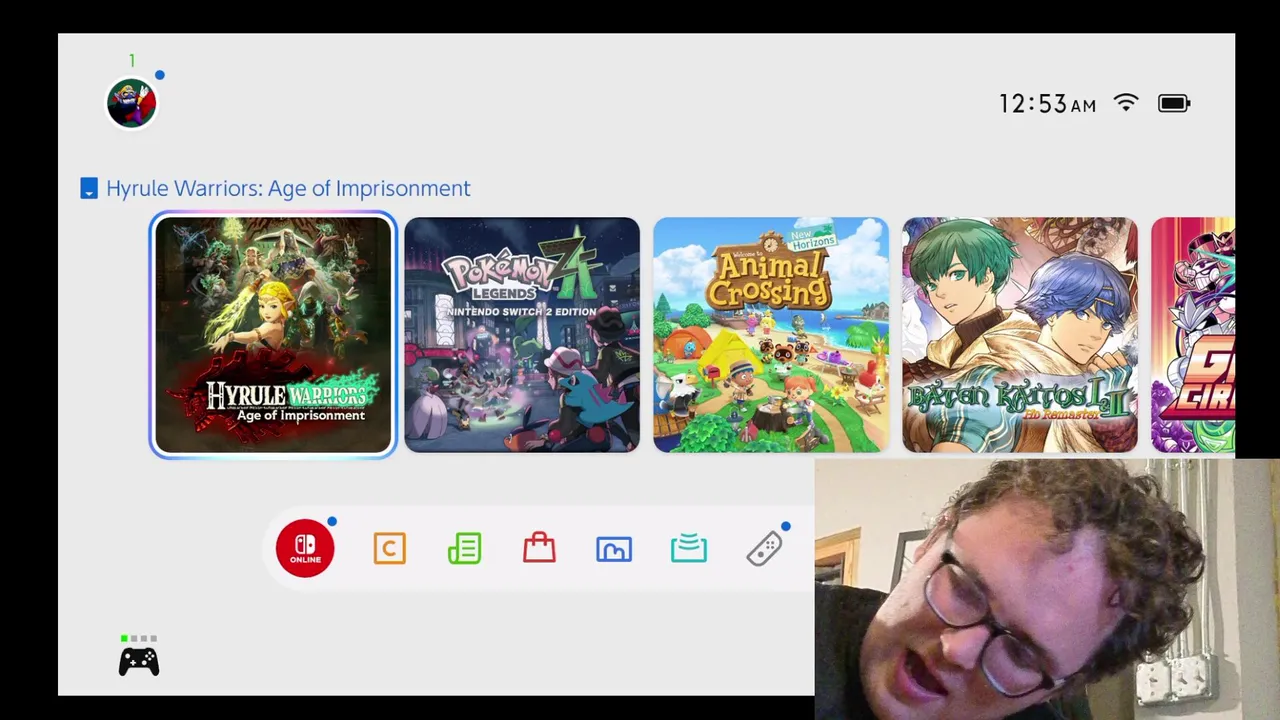Launch Hyrule Warriors: Age of Imprisonment tile

click(x=273, y=335)
